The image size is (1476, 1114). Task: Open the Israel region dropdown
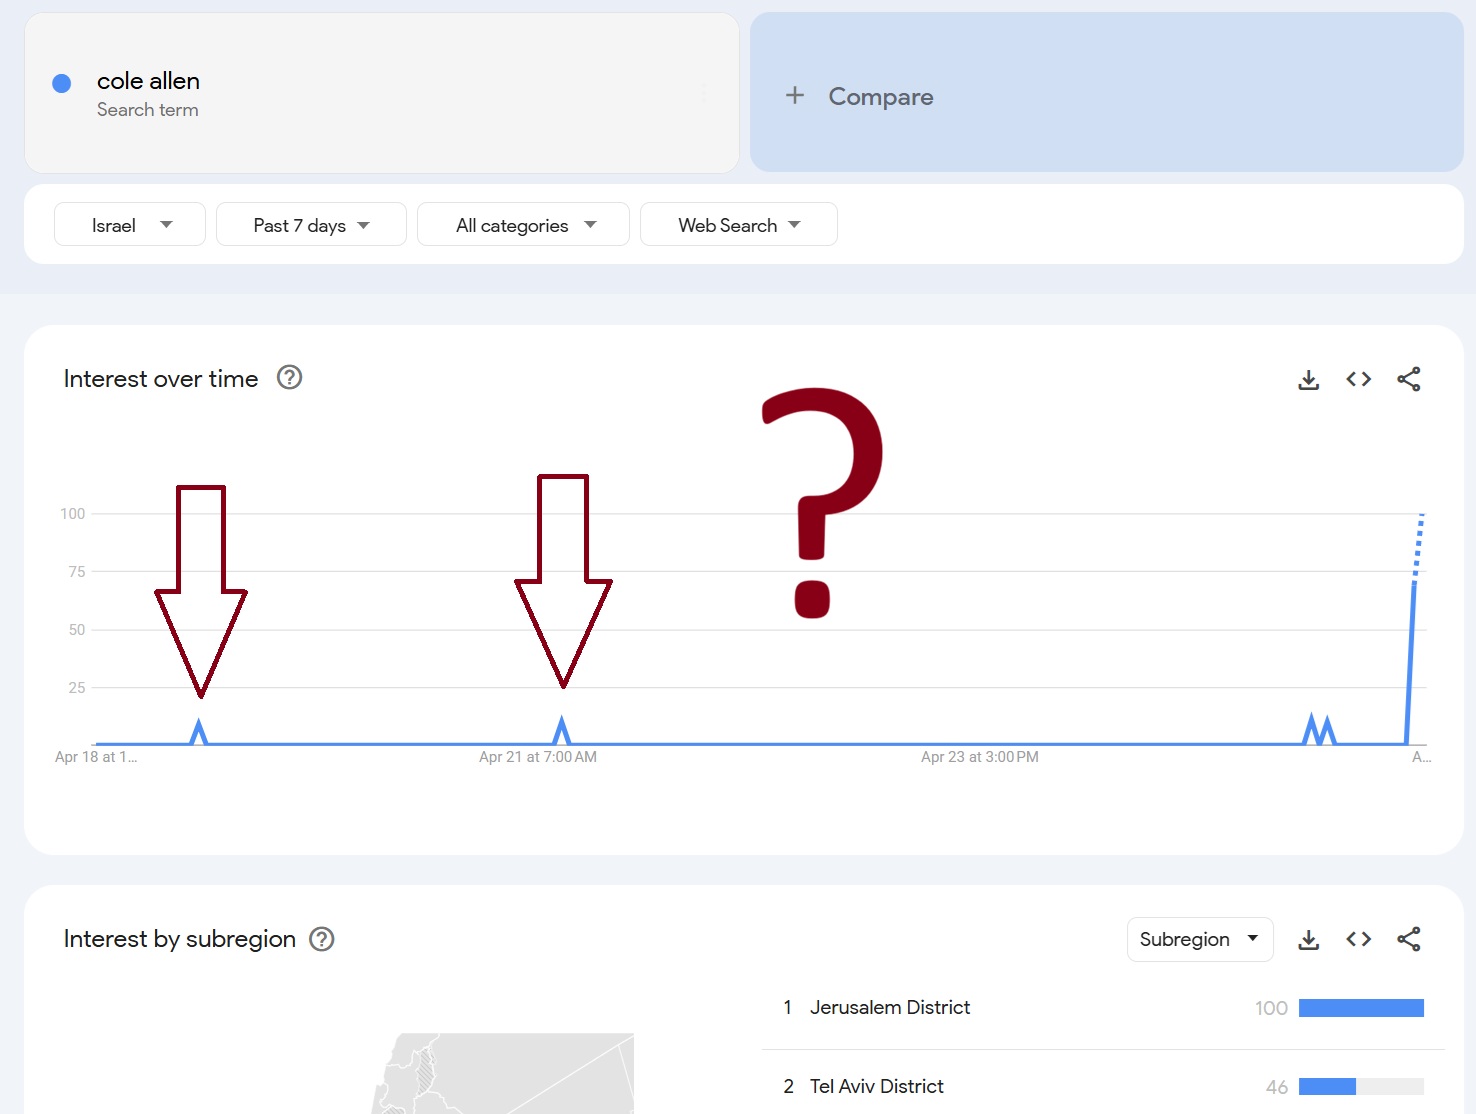pos(130,225)
